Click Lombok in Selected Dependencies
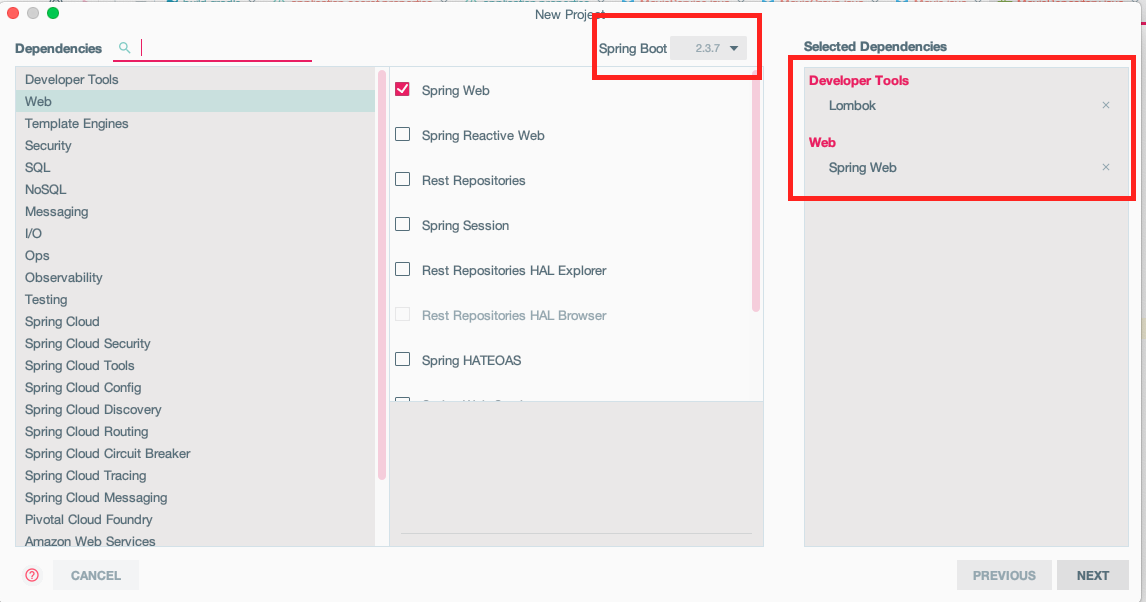Image resolution: width=1146 pixels, height=602 pixels. tap(852, 105)
